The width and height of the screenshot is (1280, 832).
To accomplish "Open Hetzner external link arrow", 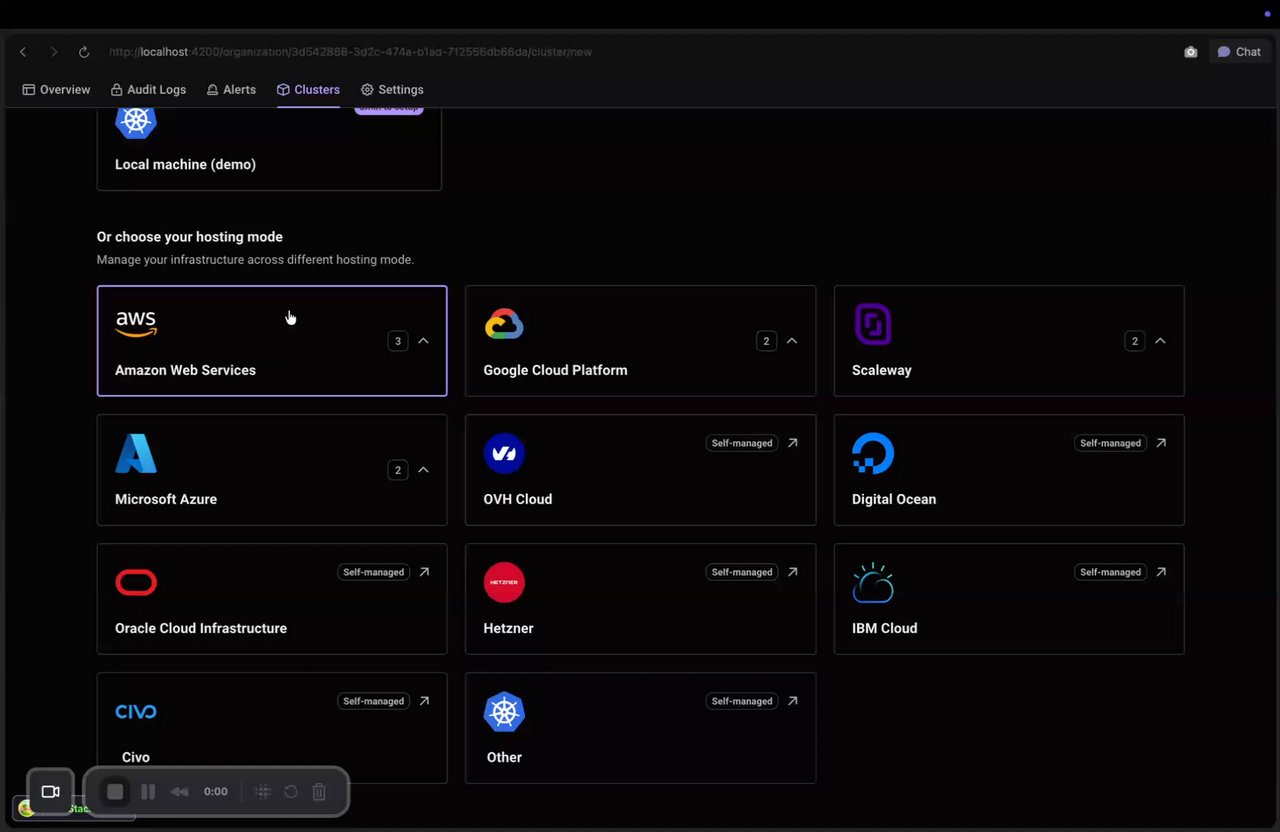I will [792, 572].
